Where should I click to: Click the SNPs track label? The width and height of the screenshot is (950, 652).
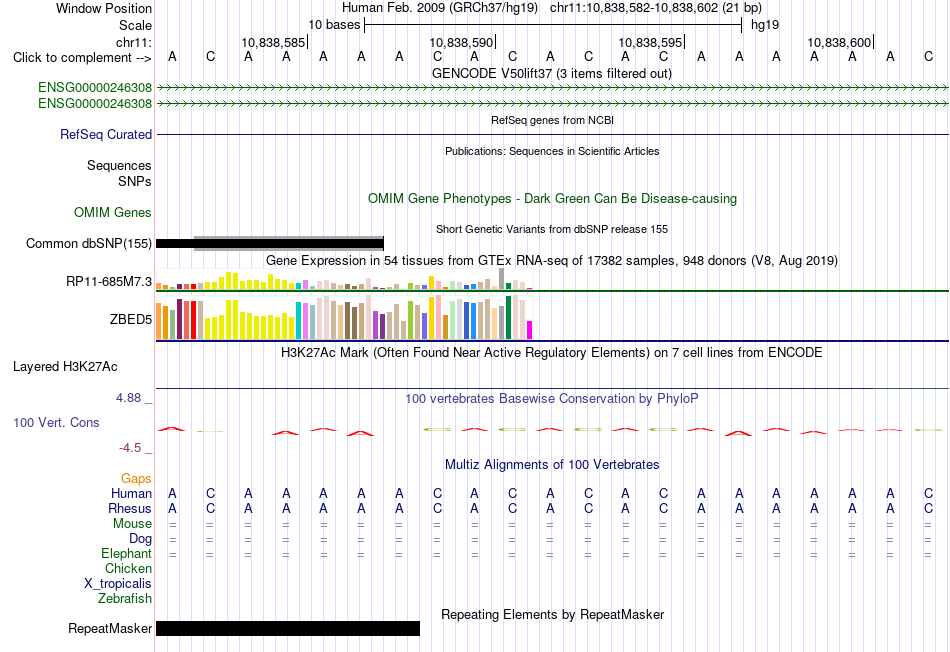[135, 181]
